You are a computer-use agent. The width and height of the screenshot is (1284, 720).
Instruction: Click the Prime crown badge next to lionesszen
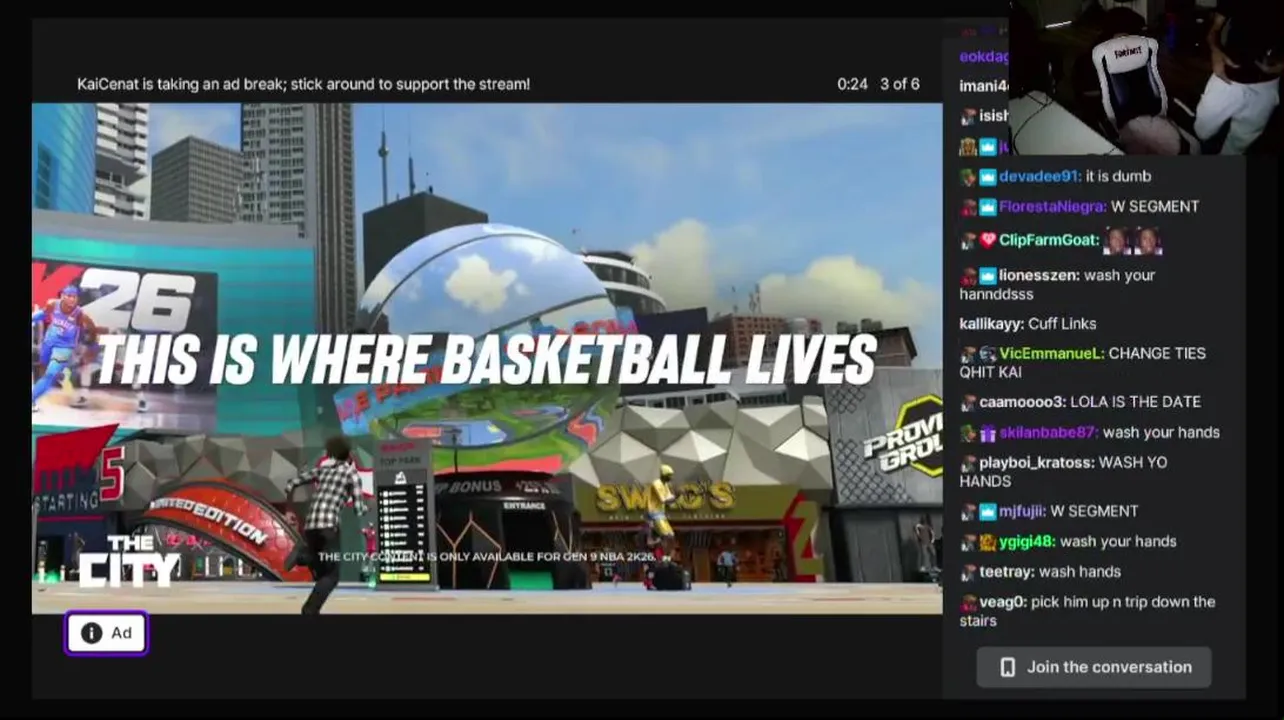click(x=988, y=276)
